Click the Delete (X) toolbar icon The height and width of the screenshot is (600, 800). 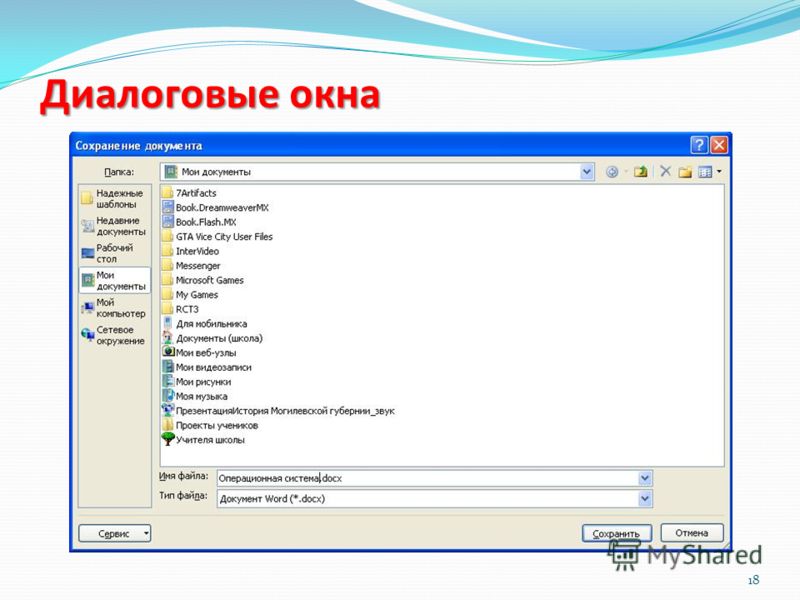pos(665,171)
